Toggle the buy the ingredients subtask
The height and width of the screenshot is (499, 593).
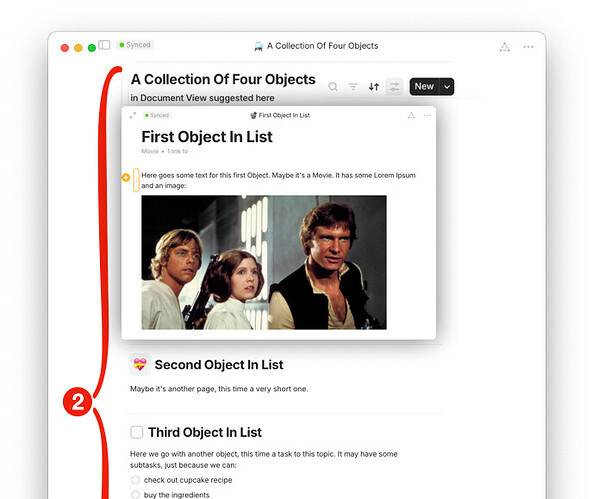tap(135, 495)
